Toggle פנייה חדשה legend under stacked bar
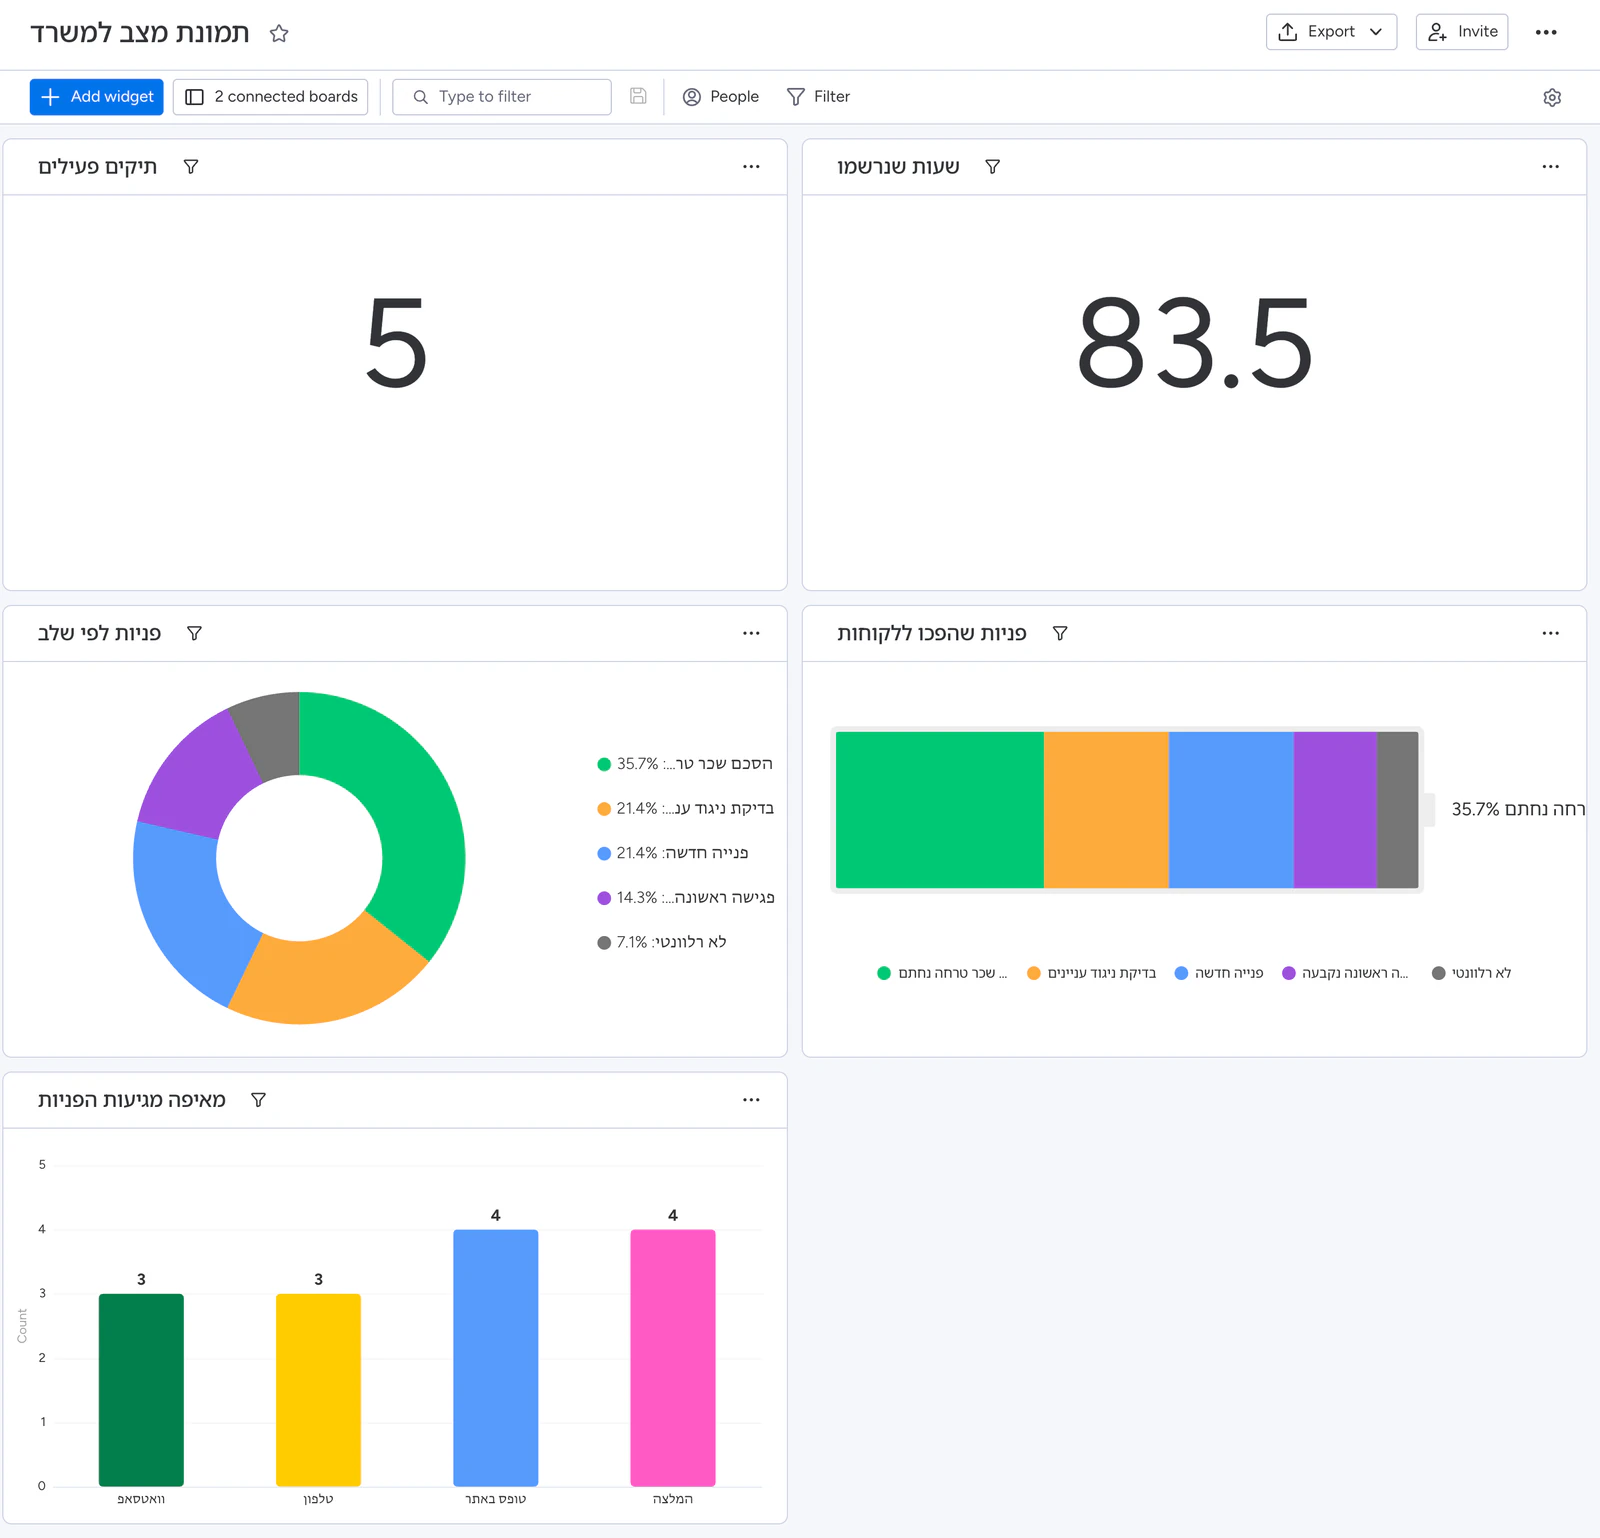Image resolution: width=1600 pixels, height=1538 pixels. coord(1218,973)
